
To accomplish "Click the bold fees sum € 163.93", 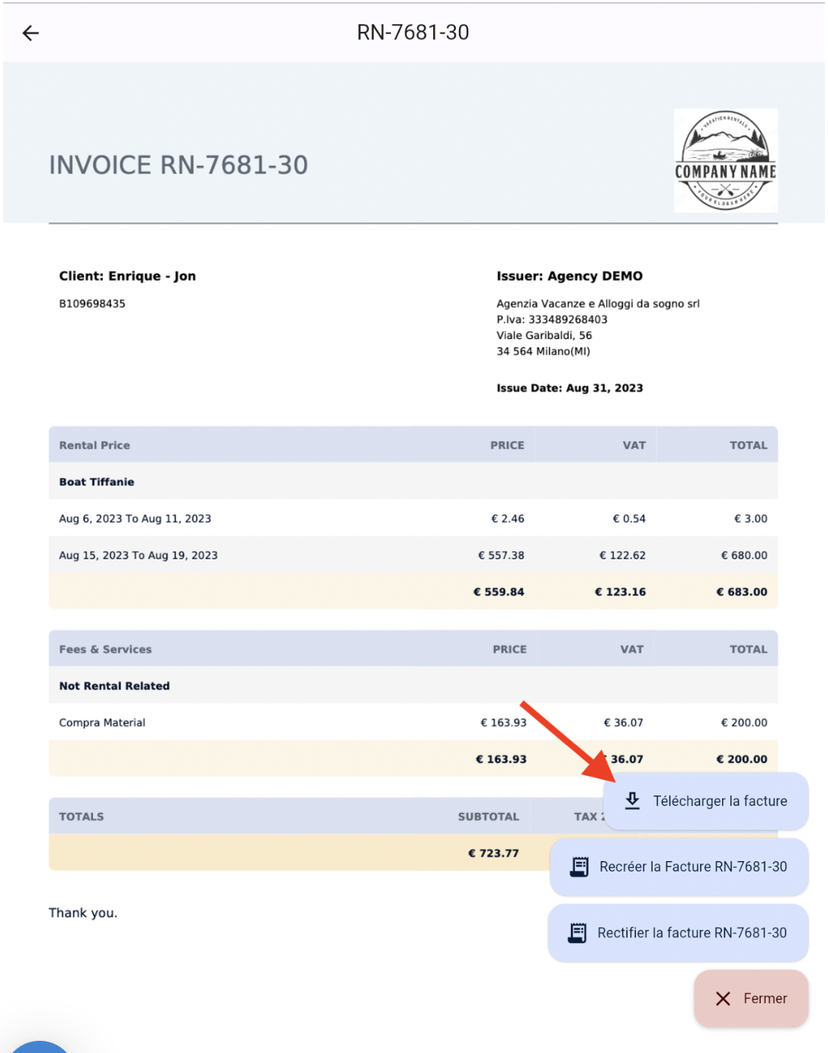I will 501,759.
